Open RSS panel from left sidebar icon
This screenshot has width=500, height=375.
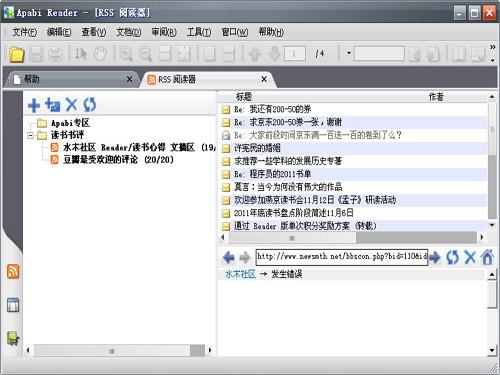point(13,272)
